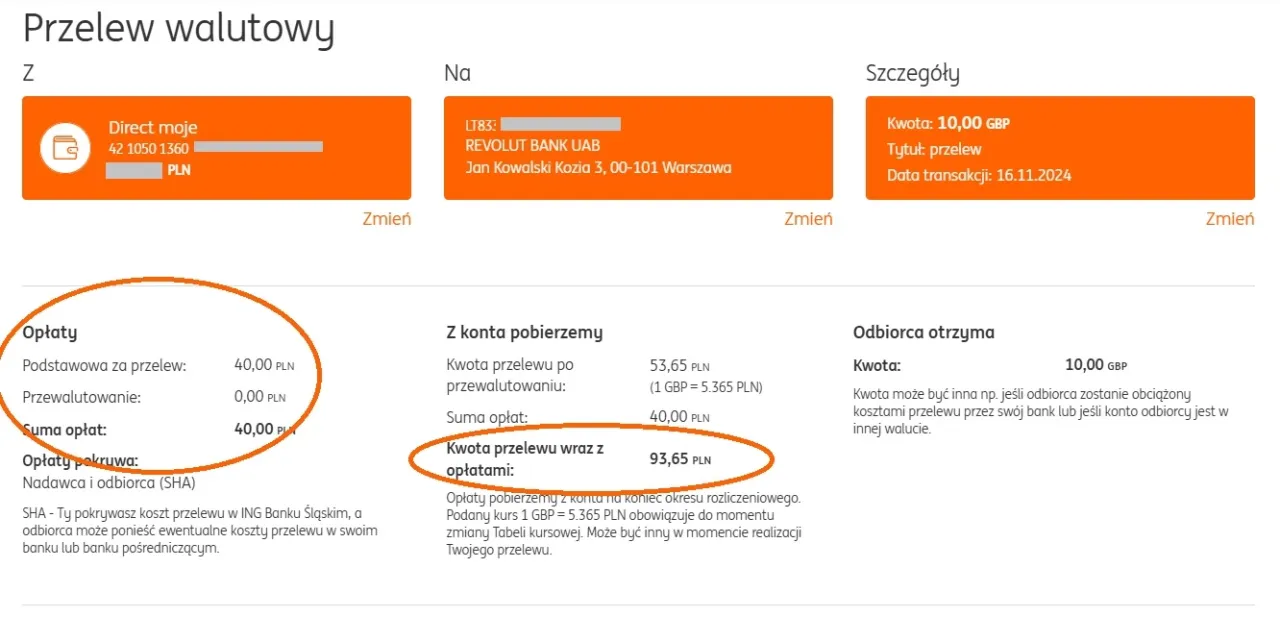Click the Z konta pobierzemy section heading

[524, 331]
